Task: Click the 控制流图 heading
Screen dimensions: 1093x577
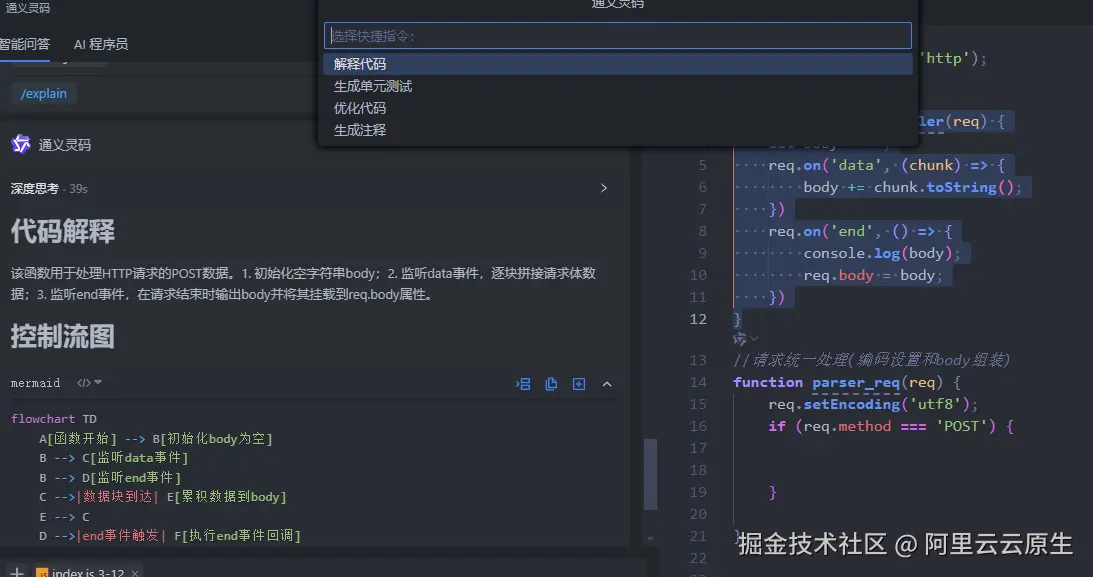Action: point(63,337)
